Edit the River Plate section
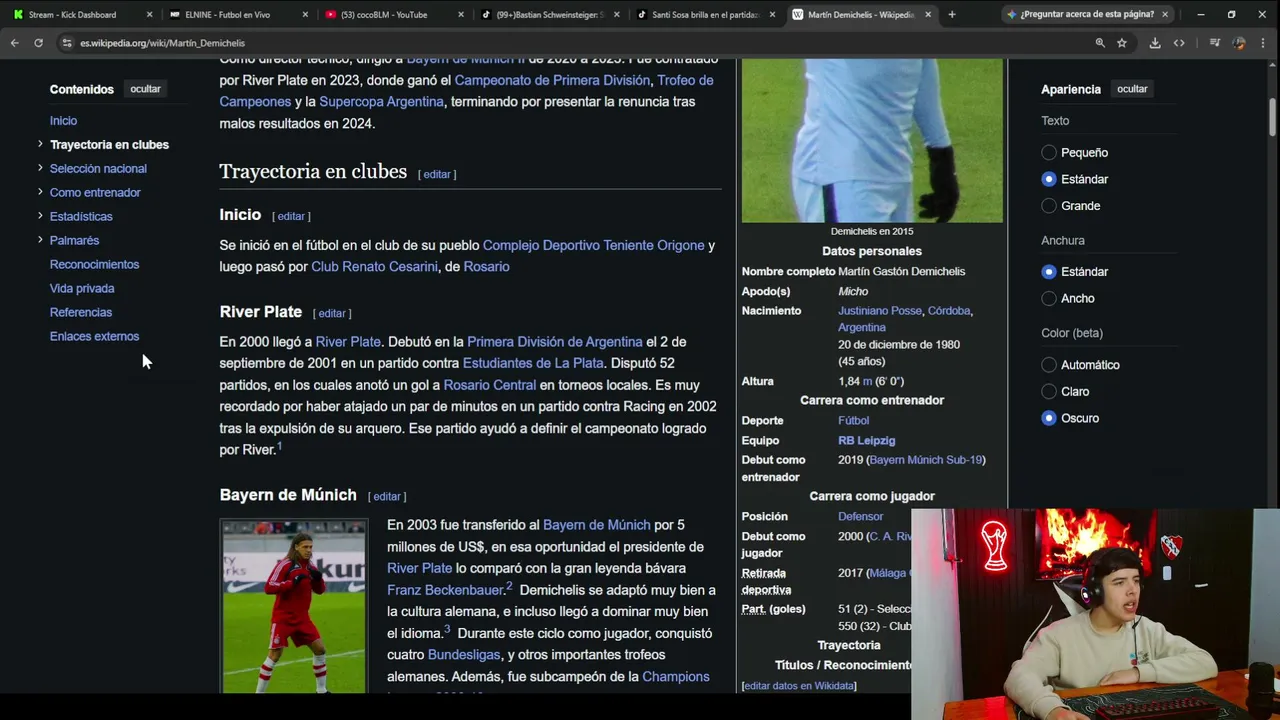The width and height of the screenshot is (1280, 720). coord(332,313)
